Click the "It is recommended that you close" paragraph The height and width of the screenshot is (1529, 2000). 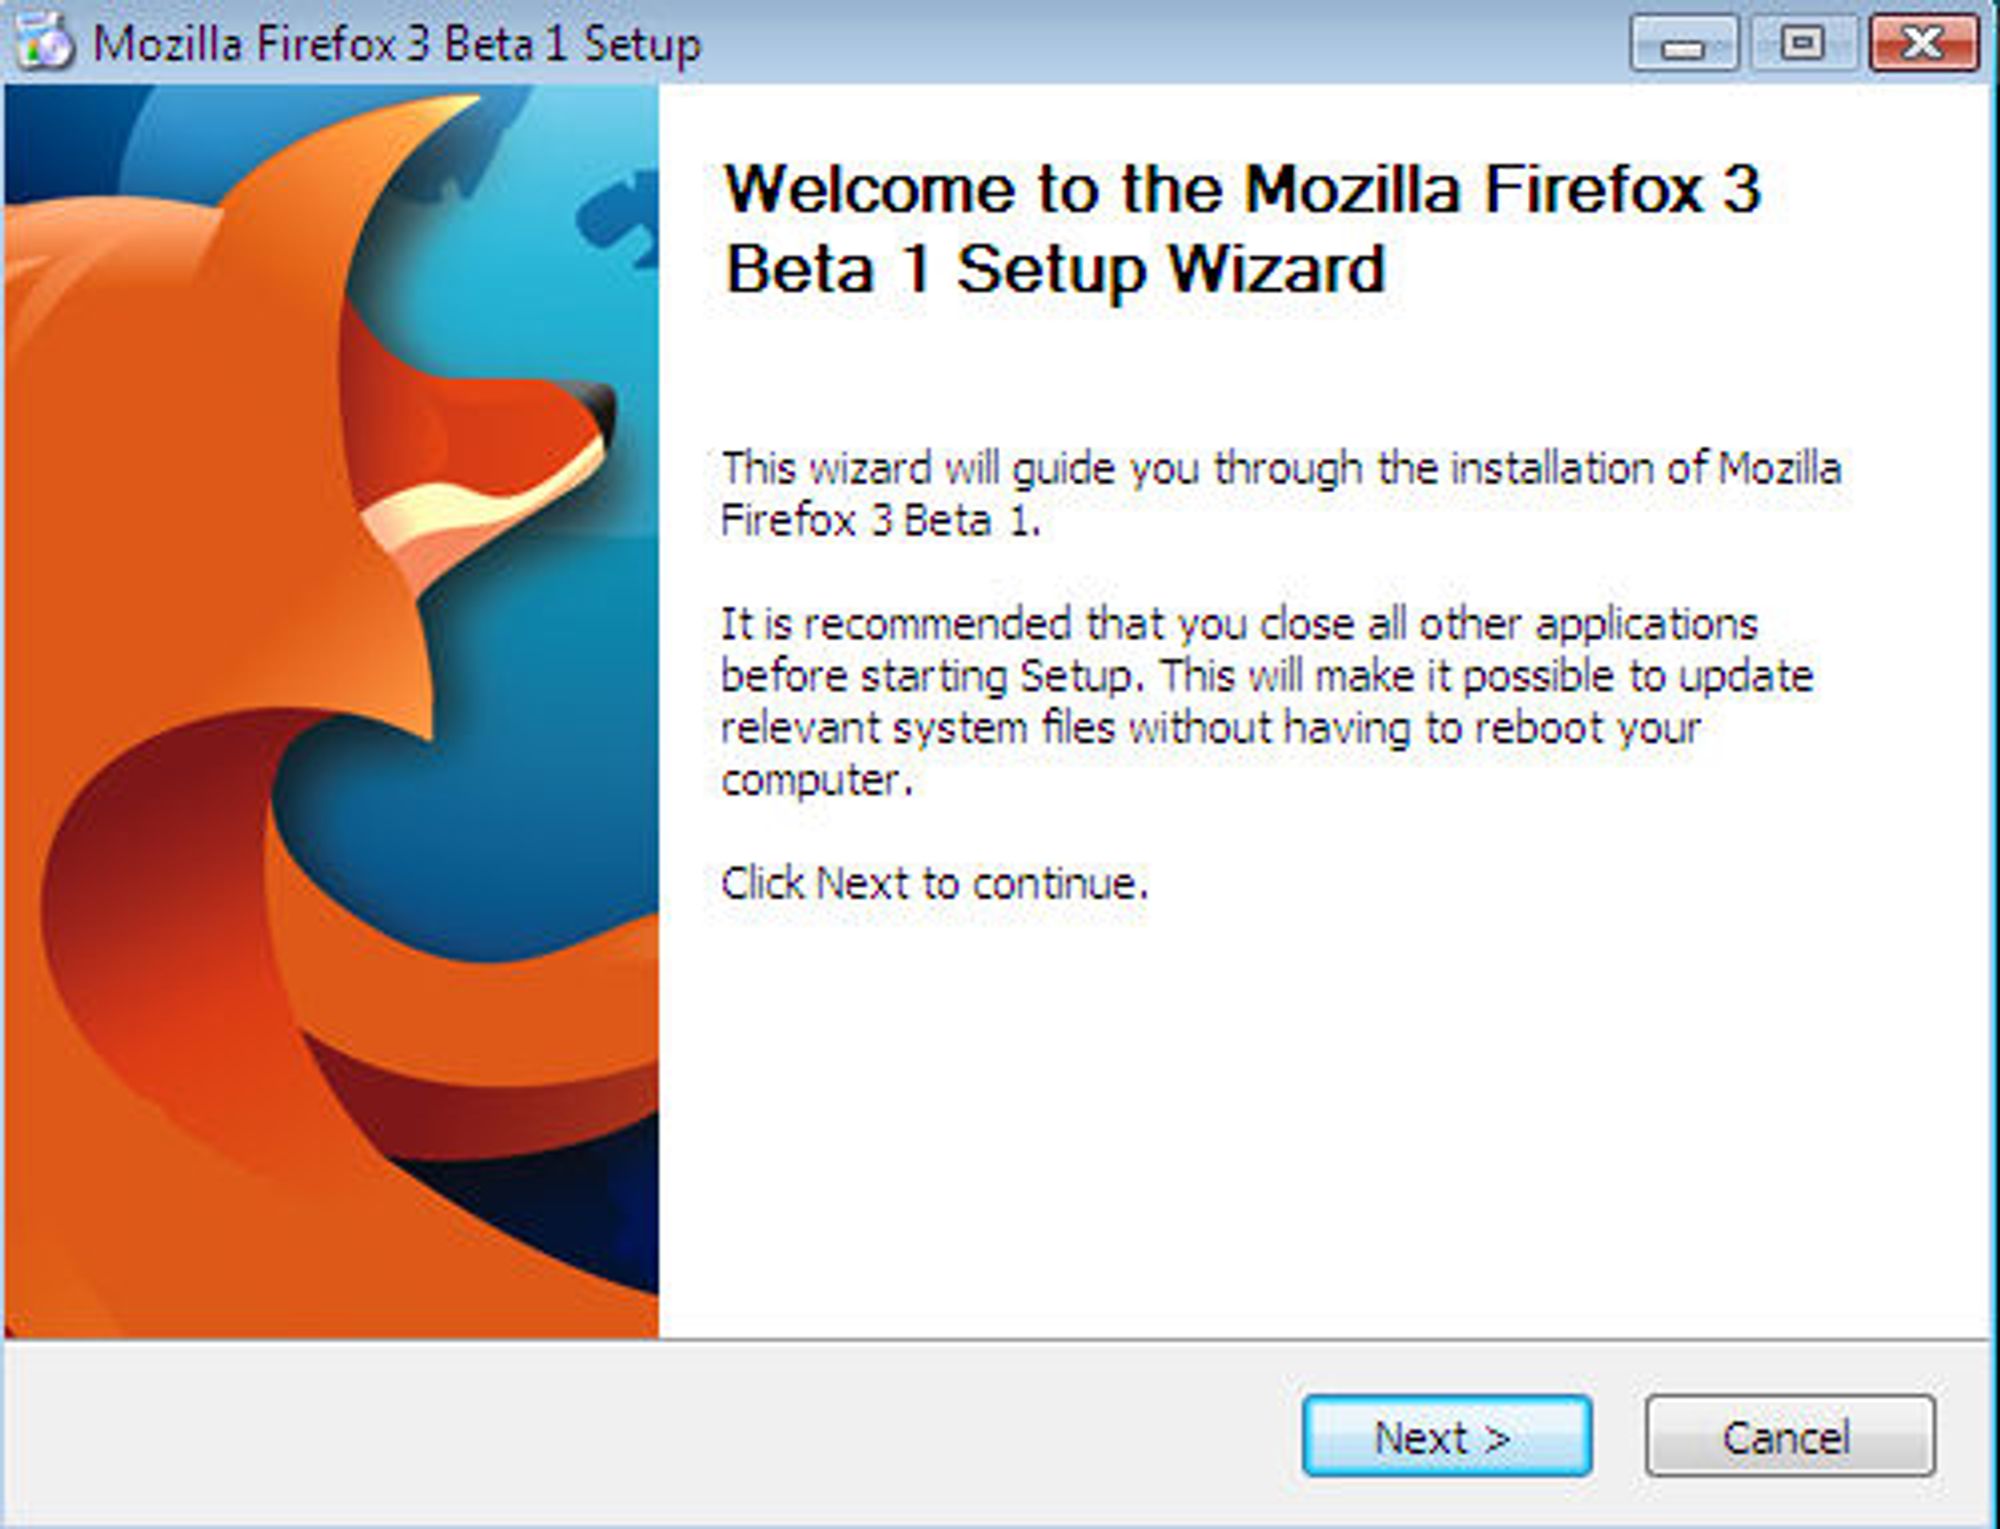pos(1266,702)
